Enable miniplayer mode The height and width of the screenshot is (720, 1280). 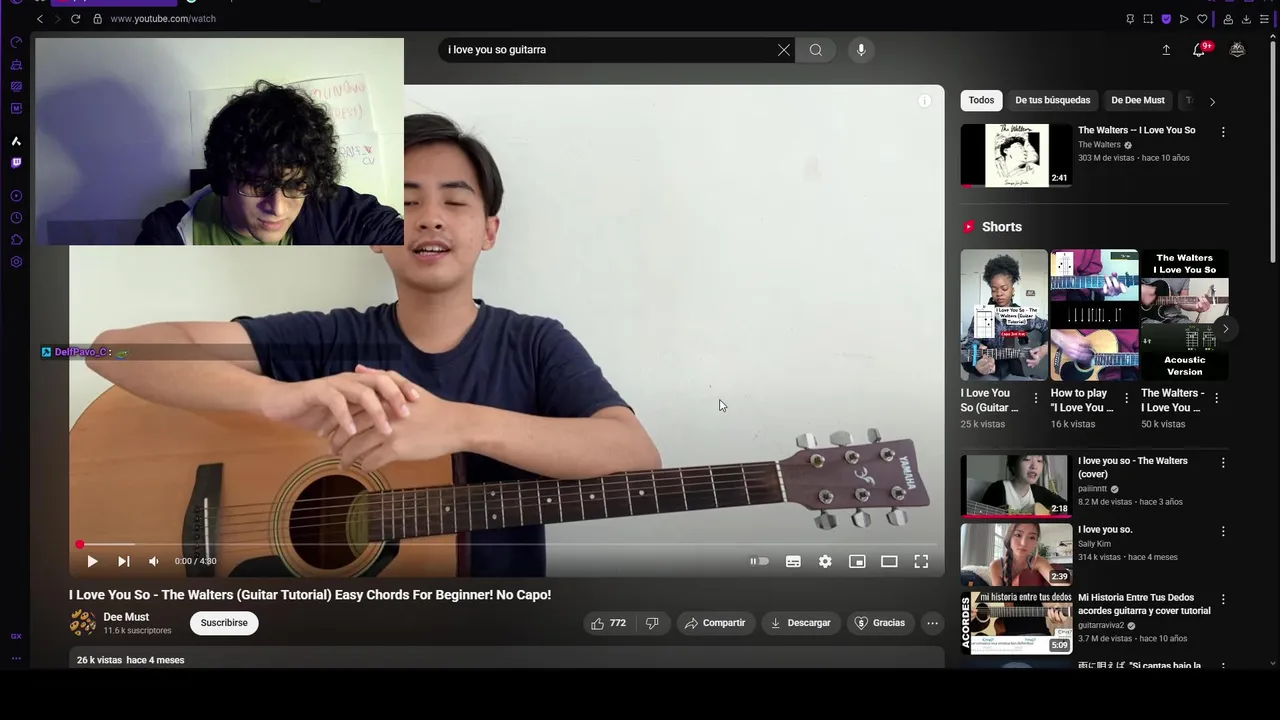(857, 562)
